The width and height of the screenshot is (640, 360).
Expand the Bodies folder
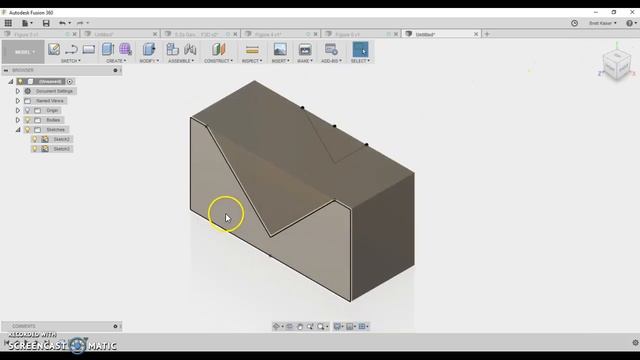[x=18, y=120]
